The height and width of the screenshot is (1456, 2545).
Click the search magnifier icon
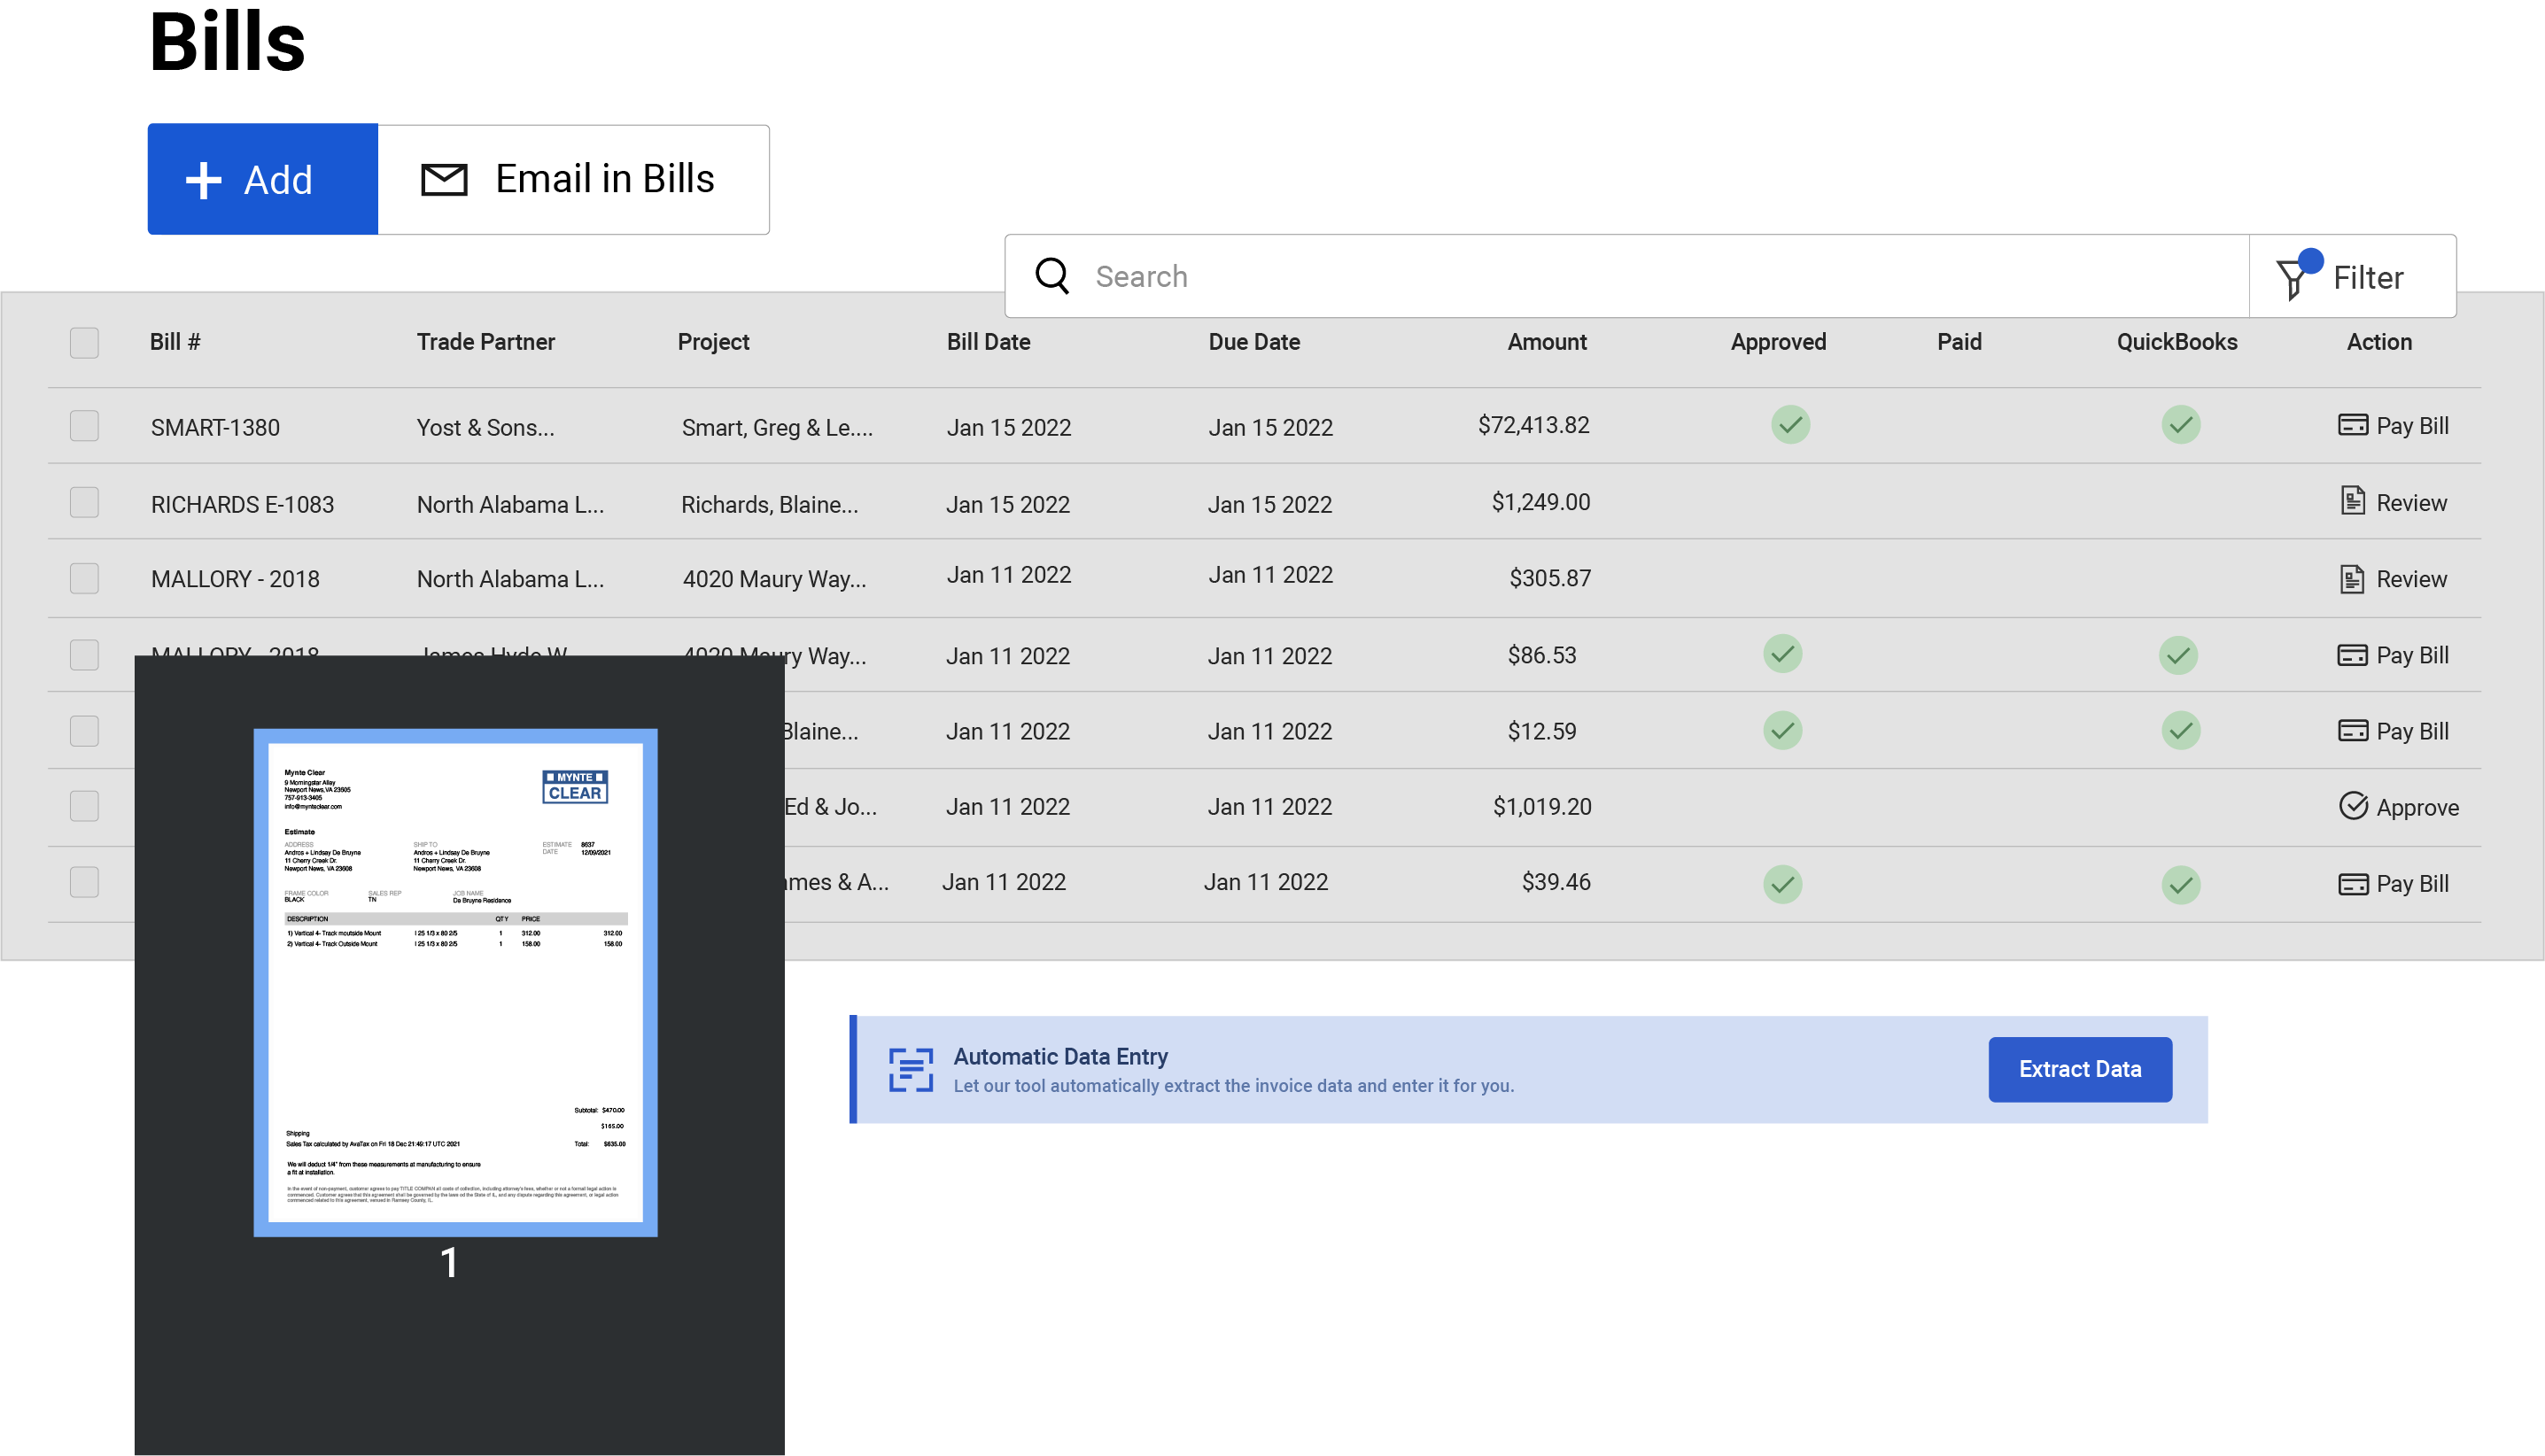pyautogui.click(x=1053, y=275)
